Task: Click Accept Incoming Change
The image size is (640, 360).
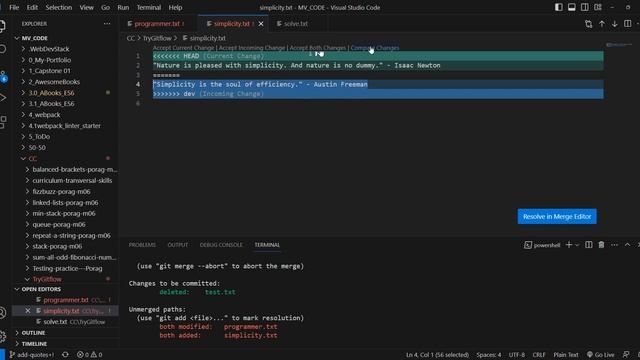Action: click(x=252, y=48)
